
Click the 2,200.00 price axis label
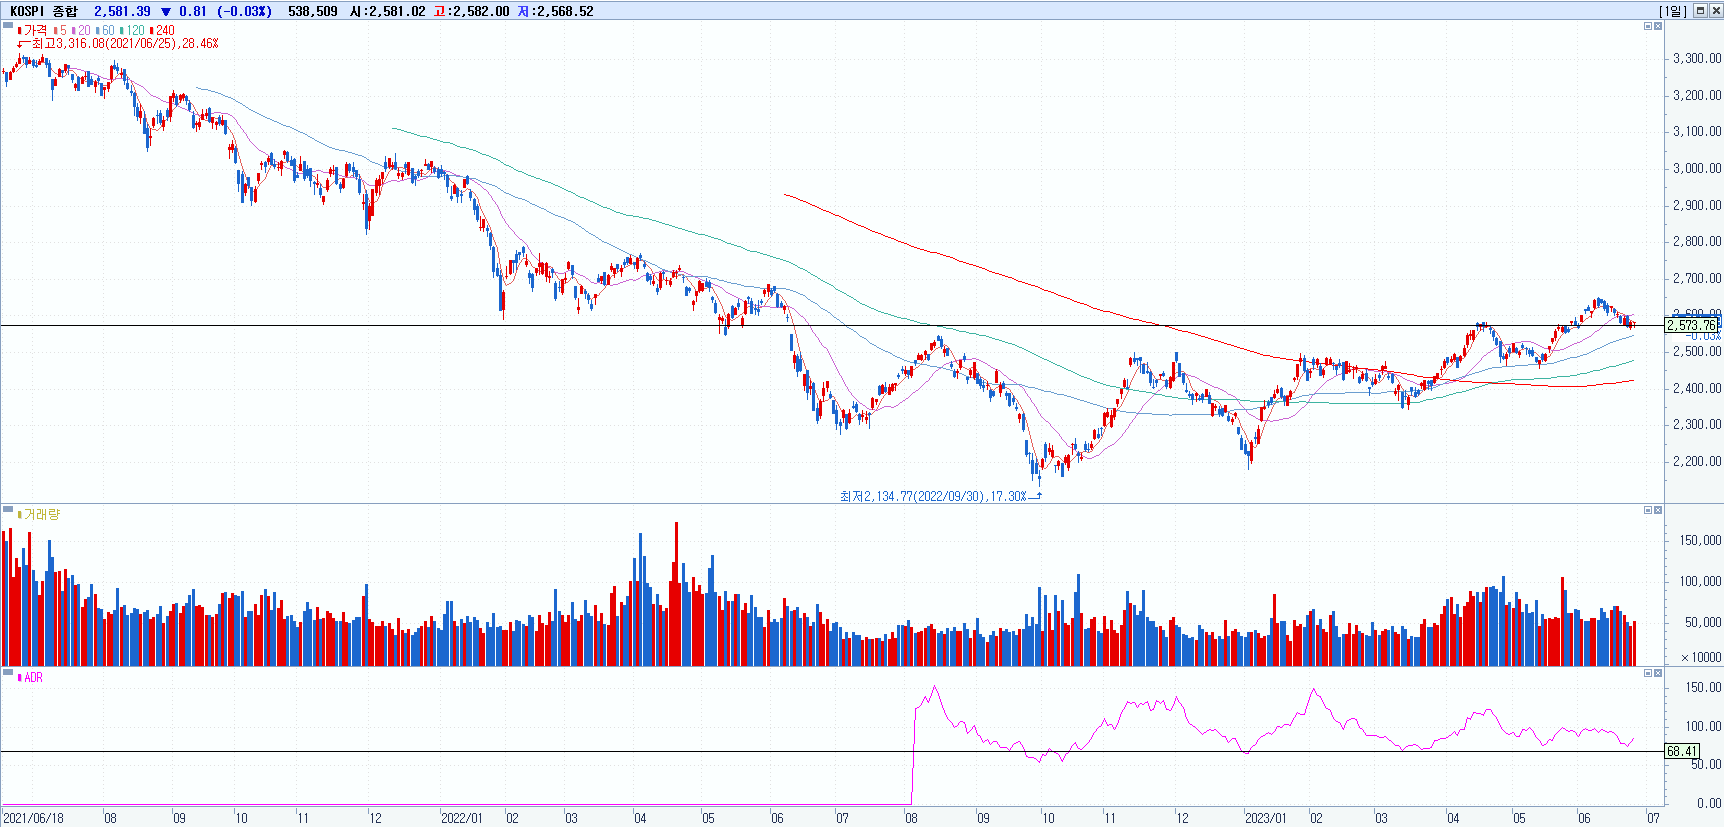pyautogui.click(x=1697, y=461)
